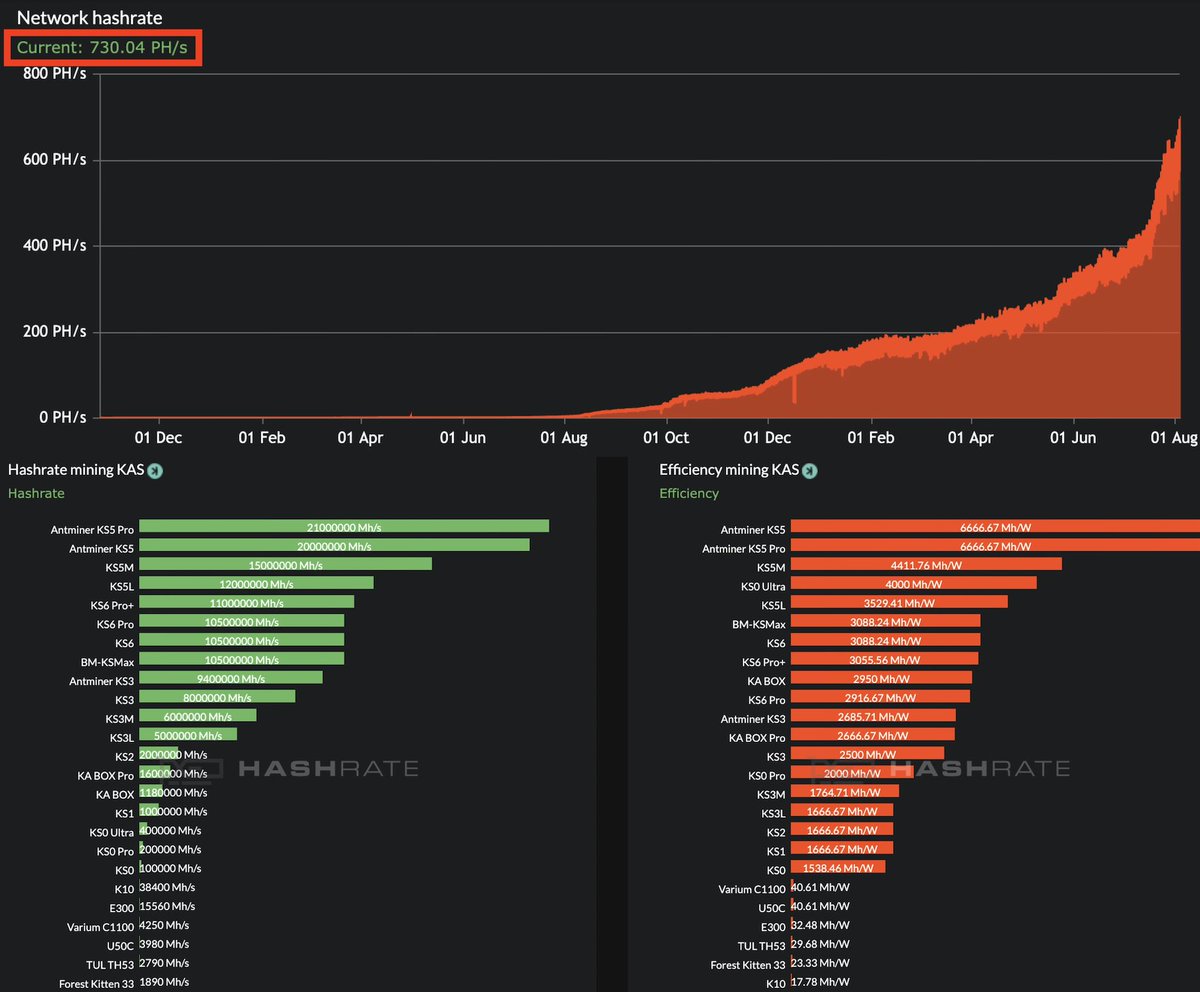This screenshot has width=1200, height=992.
Task: Click the Forest Kitten 33 1890 Mh/s value
Action: pyautogui.click(x=164, y=983)
